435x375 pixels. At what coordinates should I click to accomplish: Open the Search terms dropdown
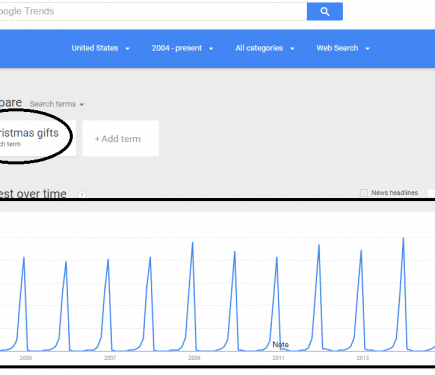pyautogui.click(x=57, y=104)
